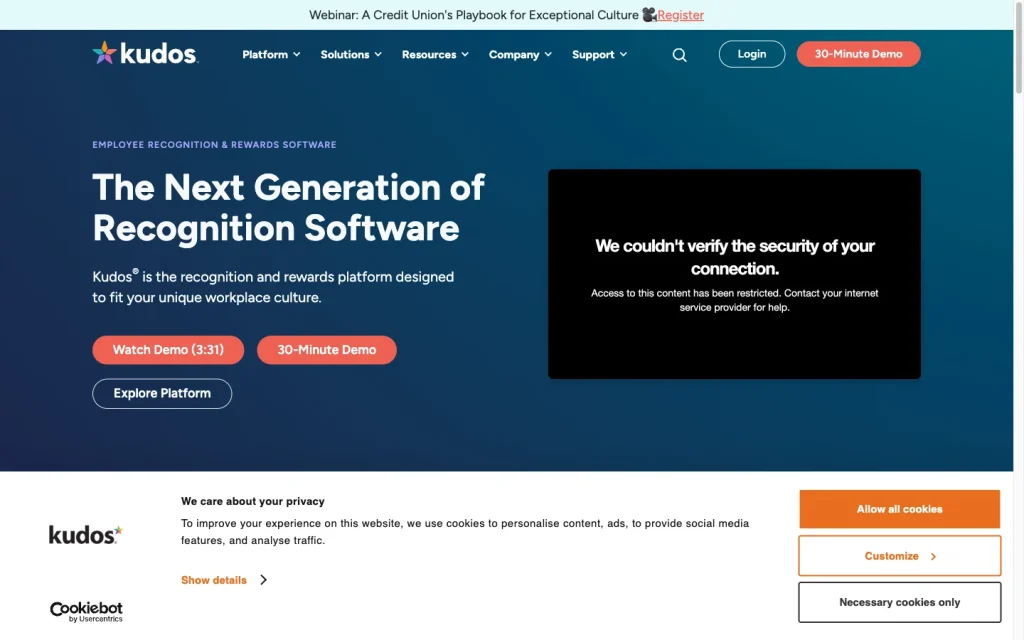Image resolution: width=1024 pixels, height=640 pixels.
Task: Choose Necessary cookies only
Action: coord(899,602)
